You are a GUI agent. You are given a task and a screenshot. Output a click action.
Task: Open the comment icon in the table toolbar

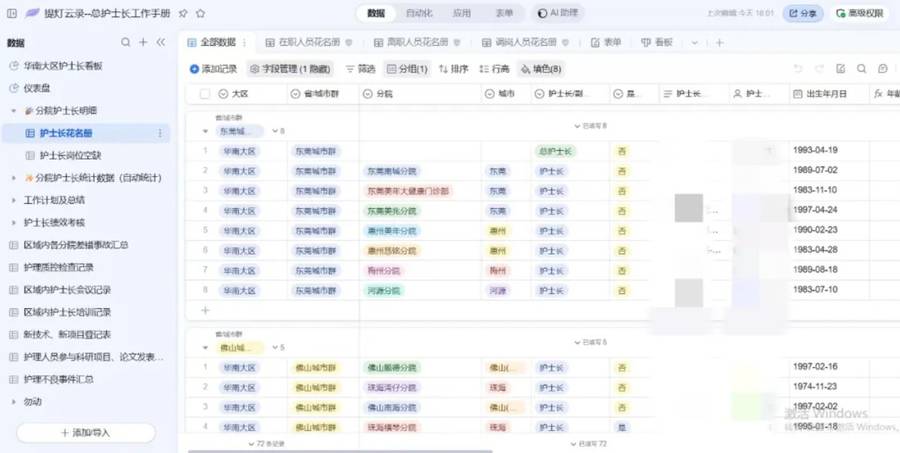883,69
